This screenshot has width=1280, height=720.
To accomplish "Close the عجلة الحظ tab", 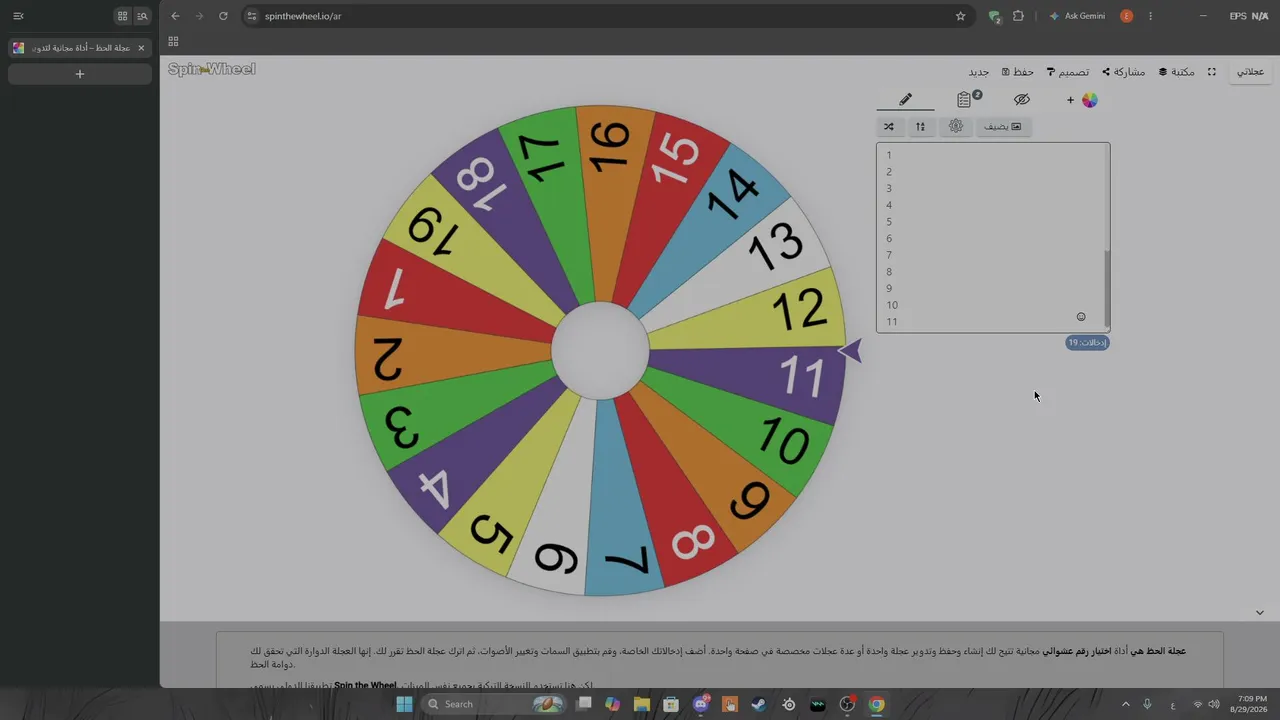I will (x=141, y=48).
